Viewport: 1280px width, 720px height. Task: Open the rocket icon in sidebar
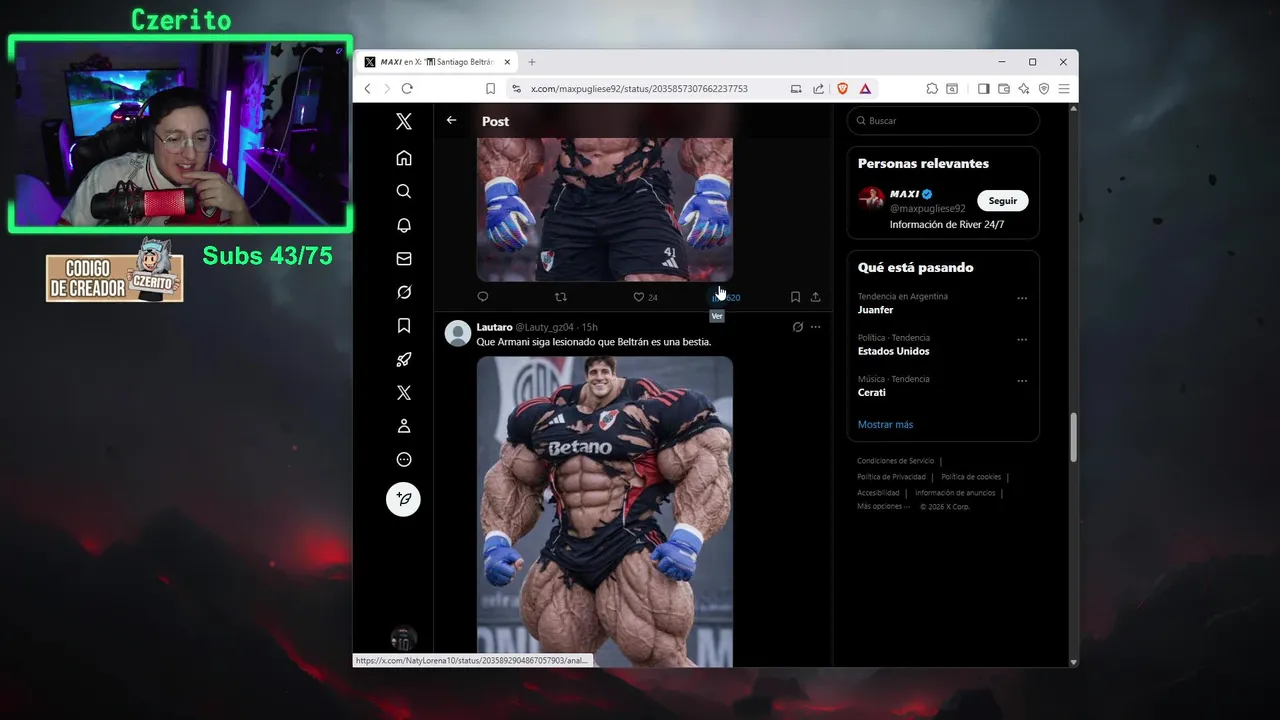(x=404, y=359)
